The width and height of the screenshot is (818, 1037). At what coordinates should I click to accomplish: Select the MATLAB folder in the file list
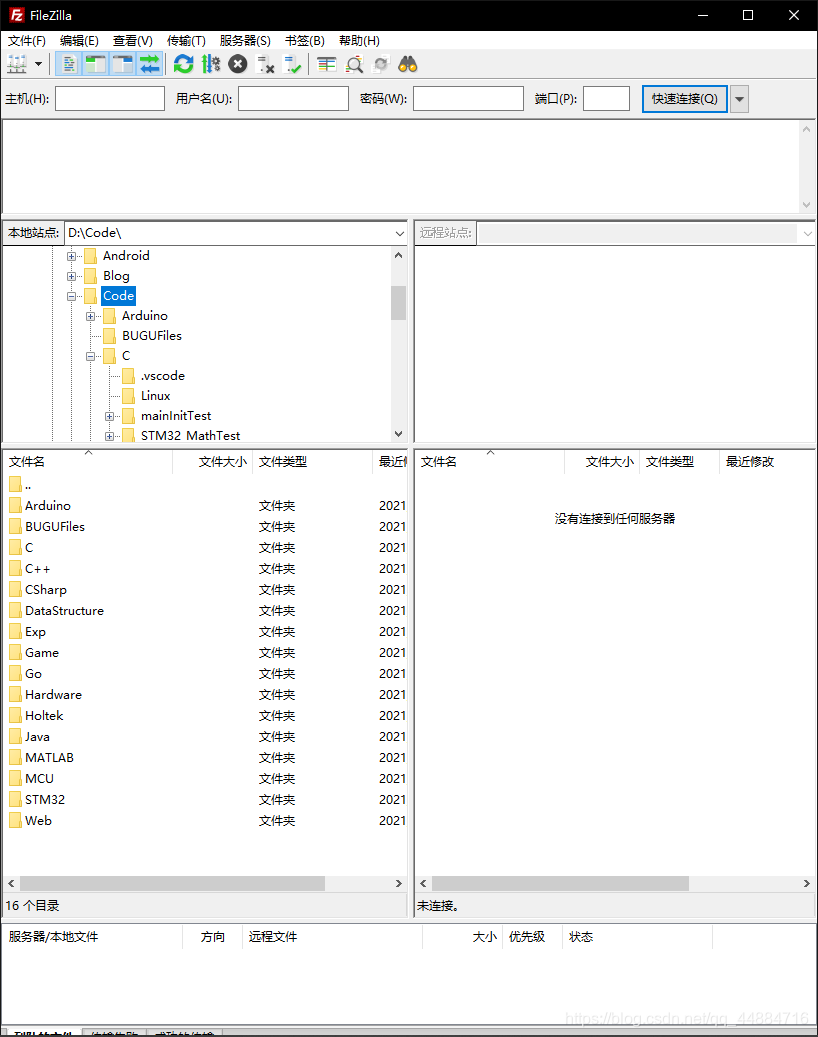[50, 758]
